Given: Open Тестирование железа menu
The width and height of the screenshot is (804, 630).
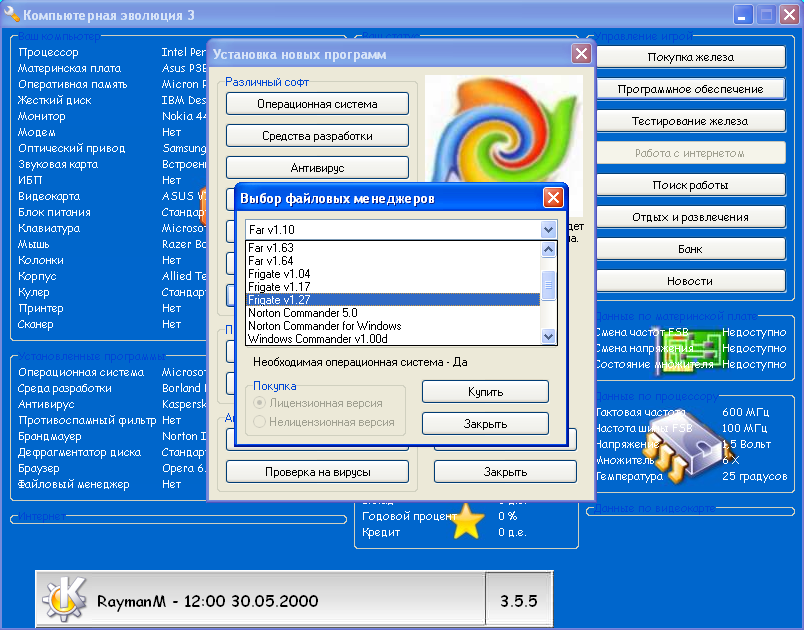Looking at the screenshot, I should click(x=691, y=121).
